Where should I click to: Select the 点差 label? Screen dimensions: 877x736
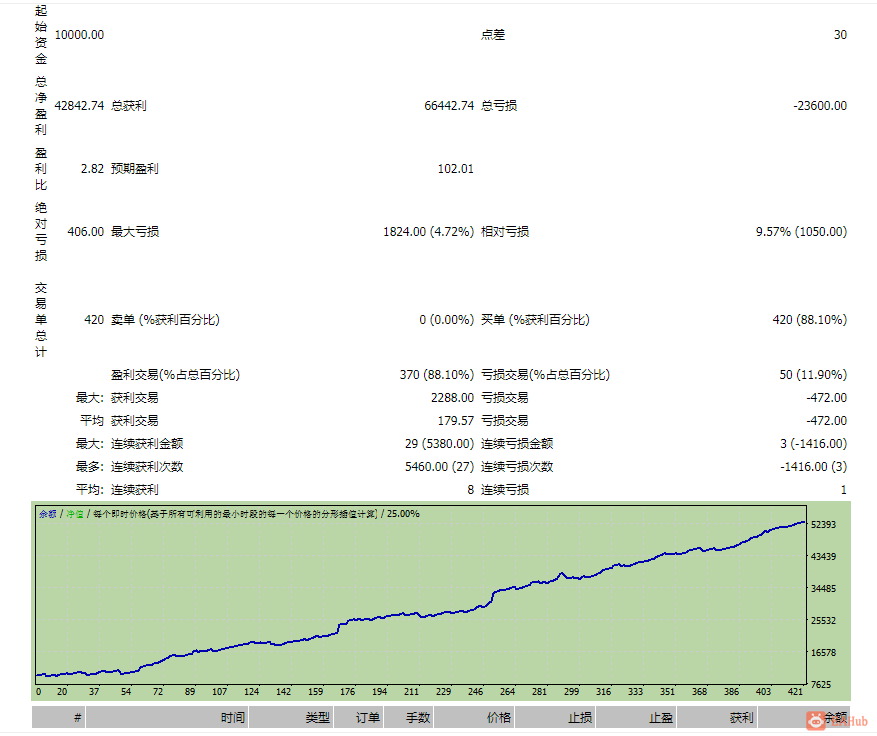(x=493, y=35)
